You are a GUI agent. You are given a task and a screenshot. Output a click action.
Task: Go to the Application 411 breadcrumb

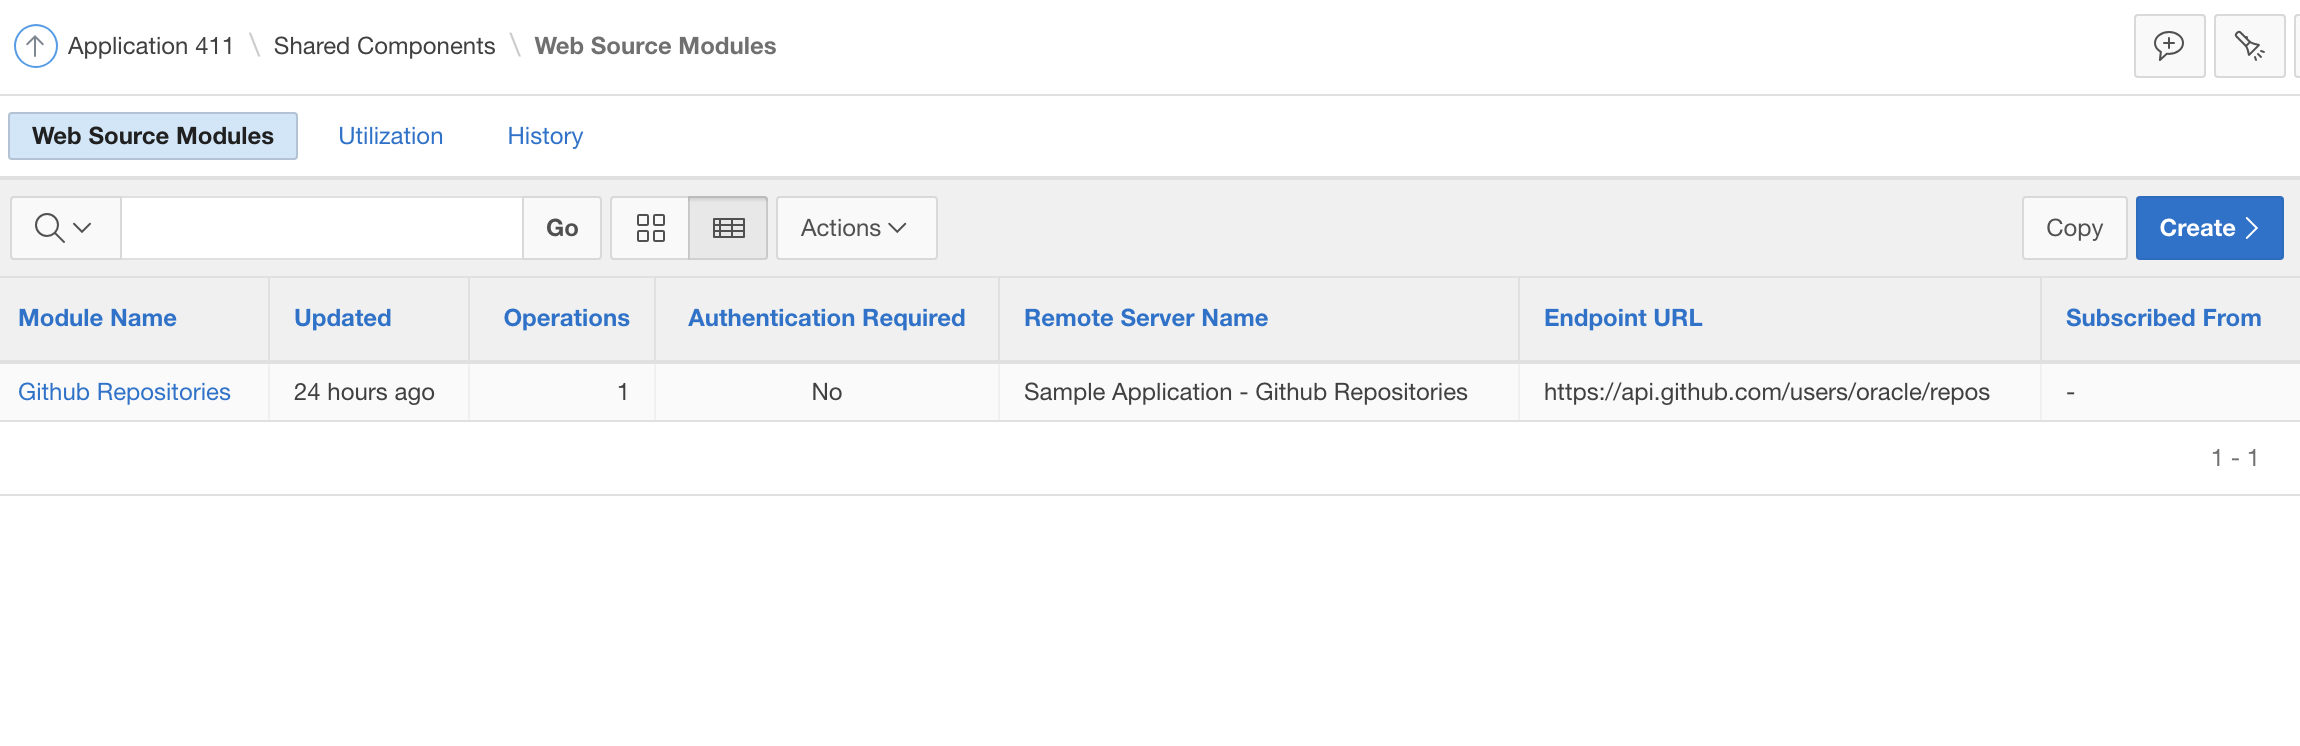[x=150, y=46]
